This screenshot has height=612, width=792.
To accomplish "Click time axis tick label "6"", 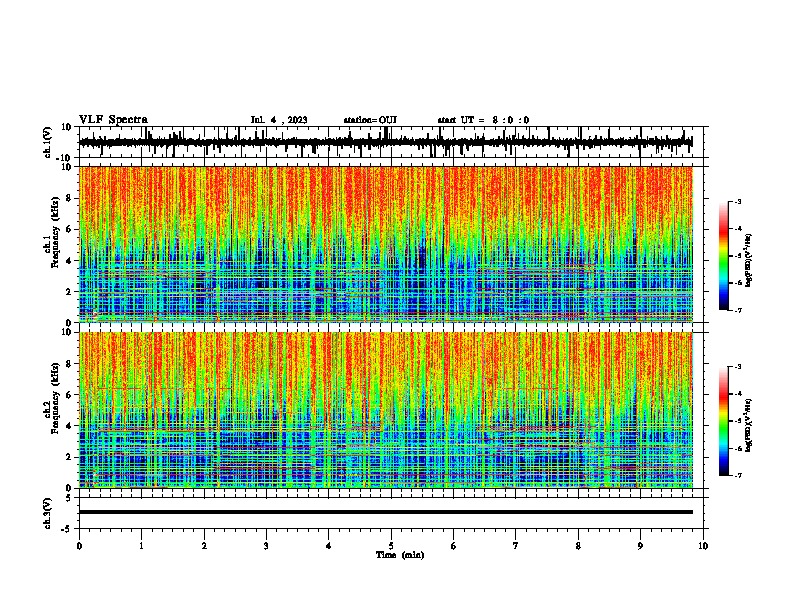I will [454, 546].
